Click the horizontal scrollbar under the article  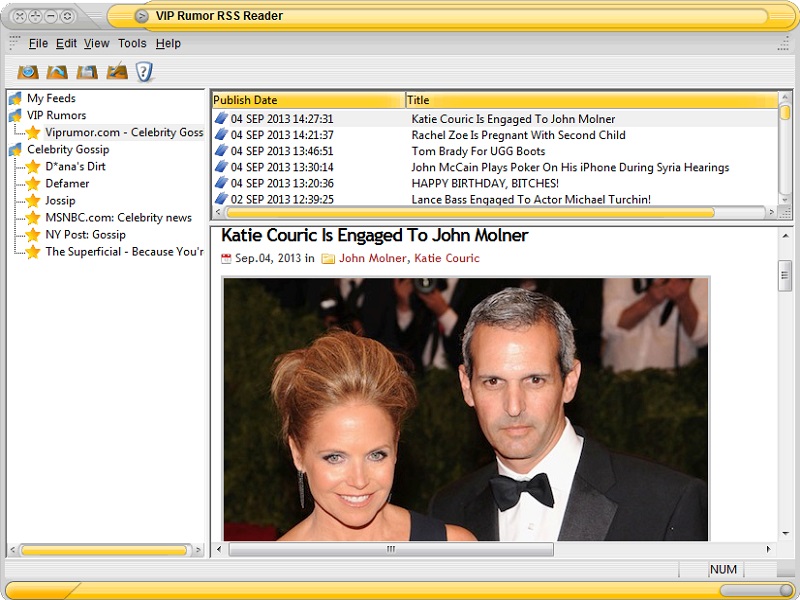point(390,549)
